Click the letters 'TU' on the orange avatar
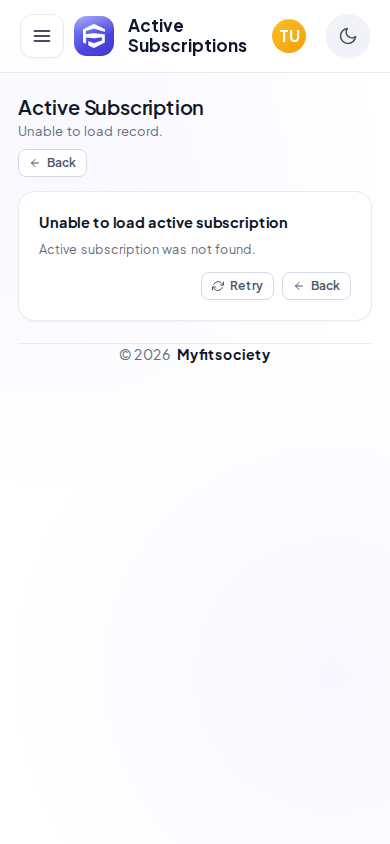The width and height of the screenshot is (390, 844). tap(289, 37)
